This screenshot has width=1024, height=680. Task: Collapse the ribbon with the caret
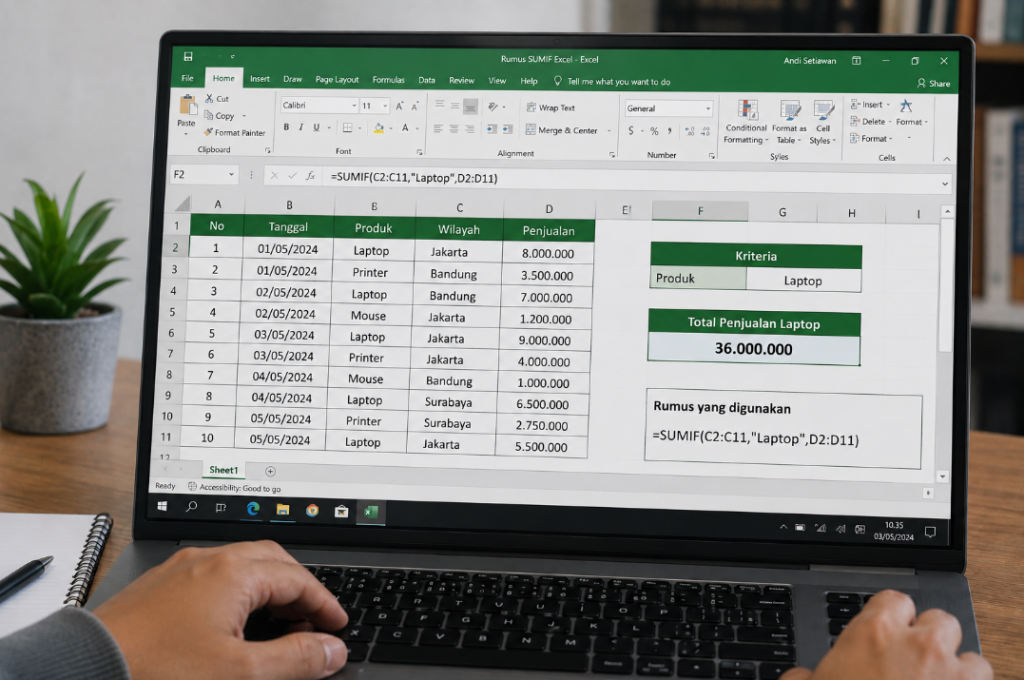point(946,159)
